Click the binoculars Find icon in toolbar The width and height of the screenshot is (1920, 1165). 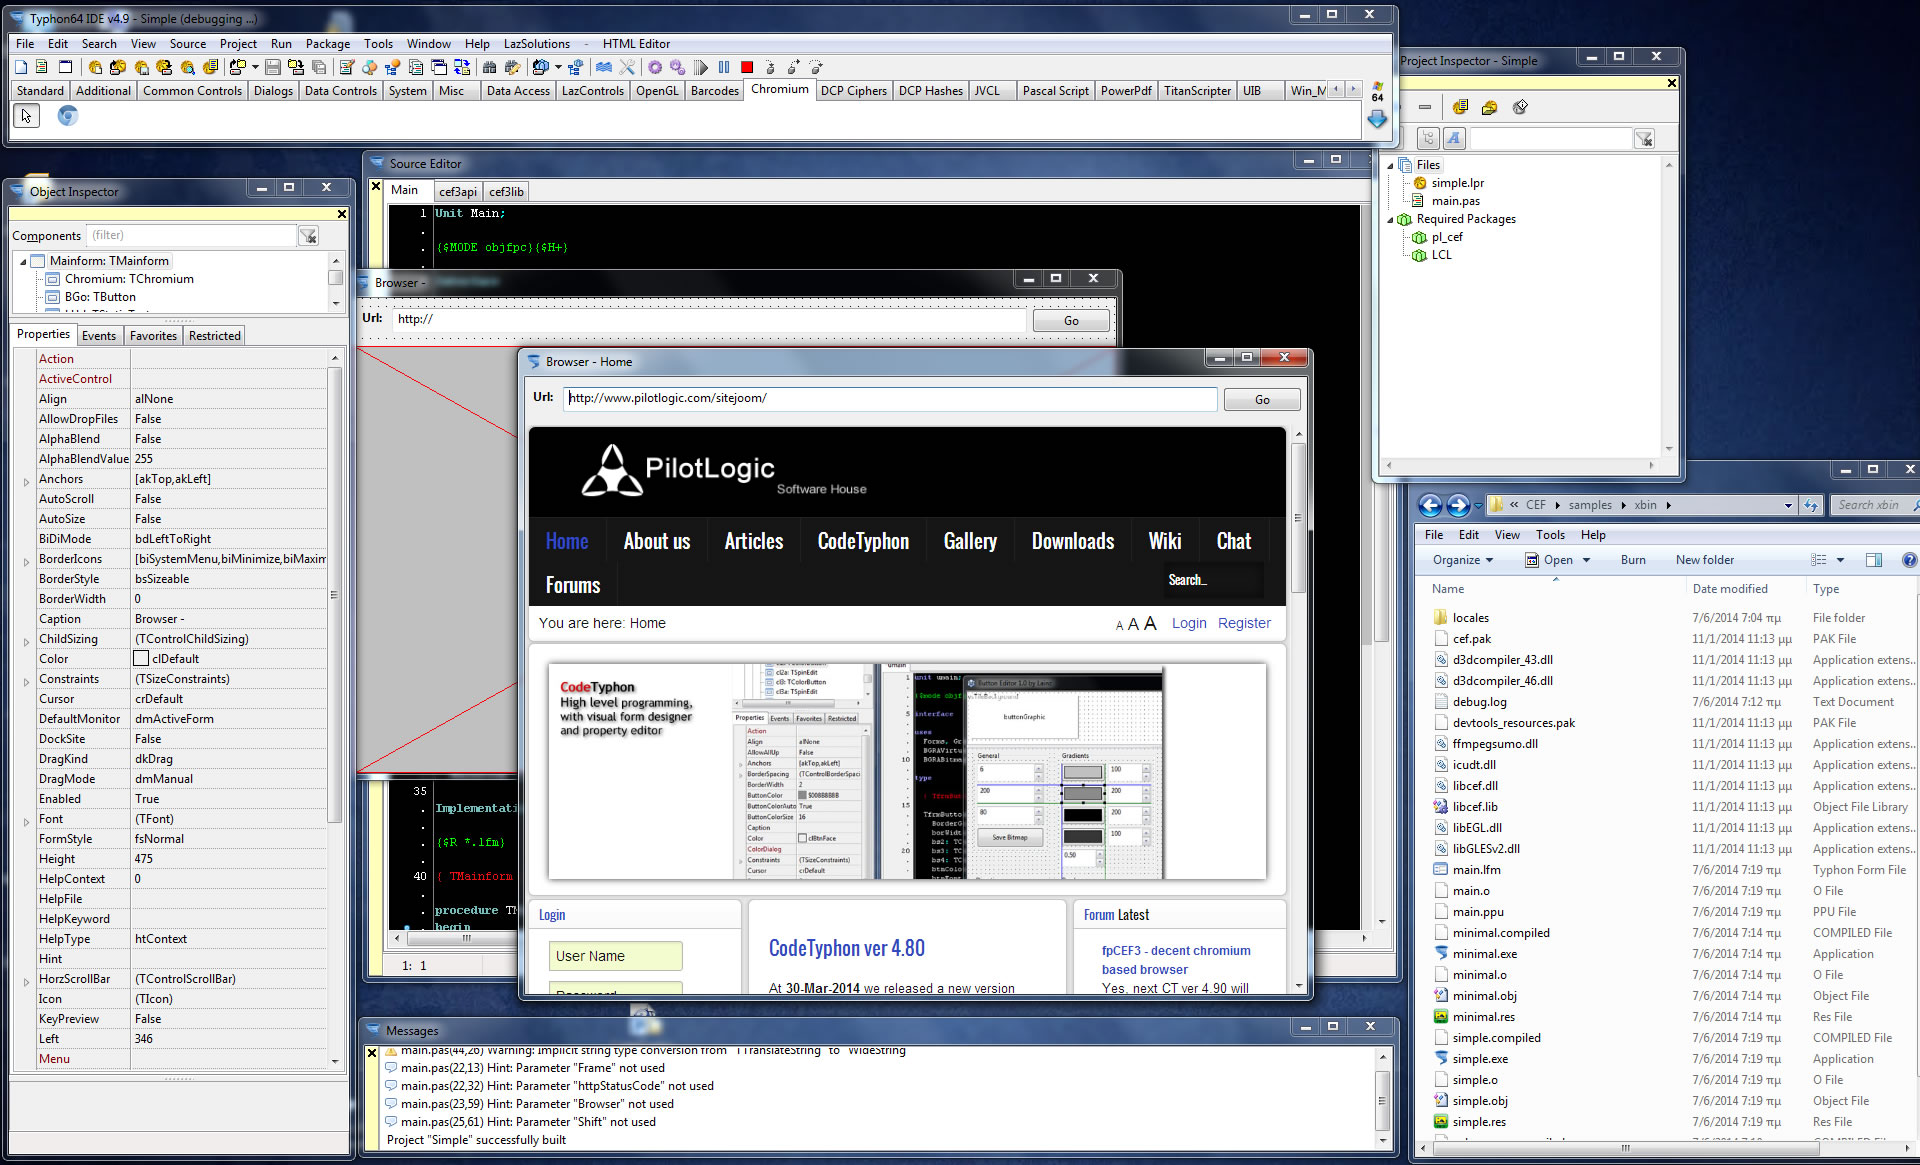(x=489, y=67)
